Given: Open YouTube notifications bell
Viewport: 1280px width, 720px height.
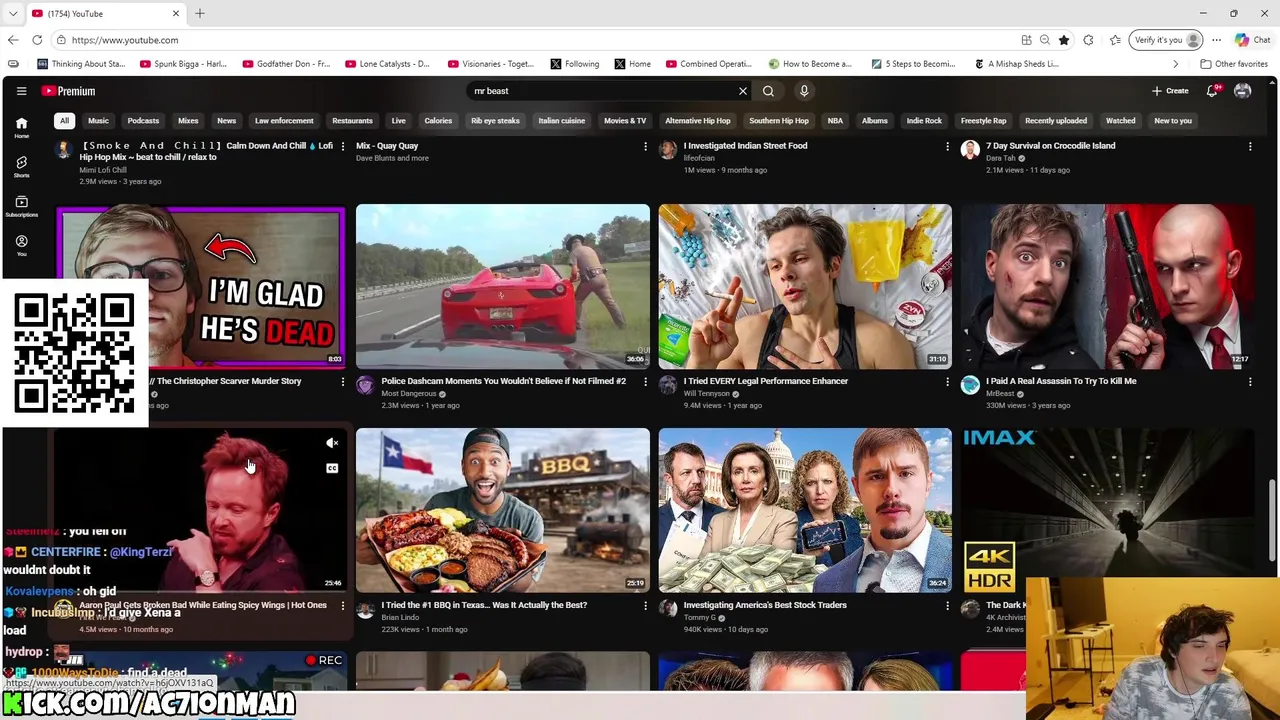Looking at the screenshot, I should [x=1212, y=91].
